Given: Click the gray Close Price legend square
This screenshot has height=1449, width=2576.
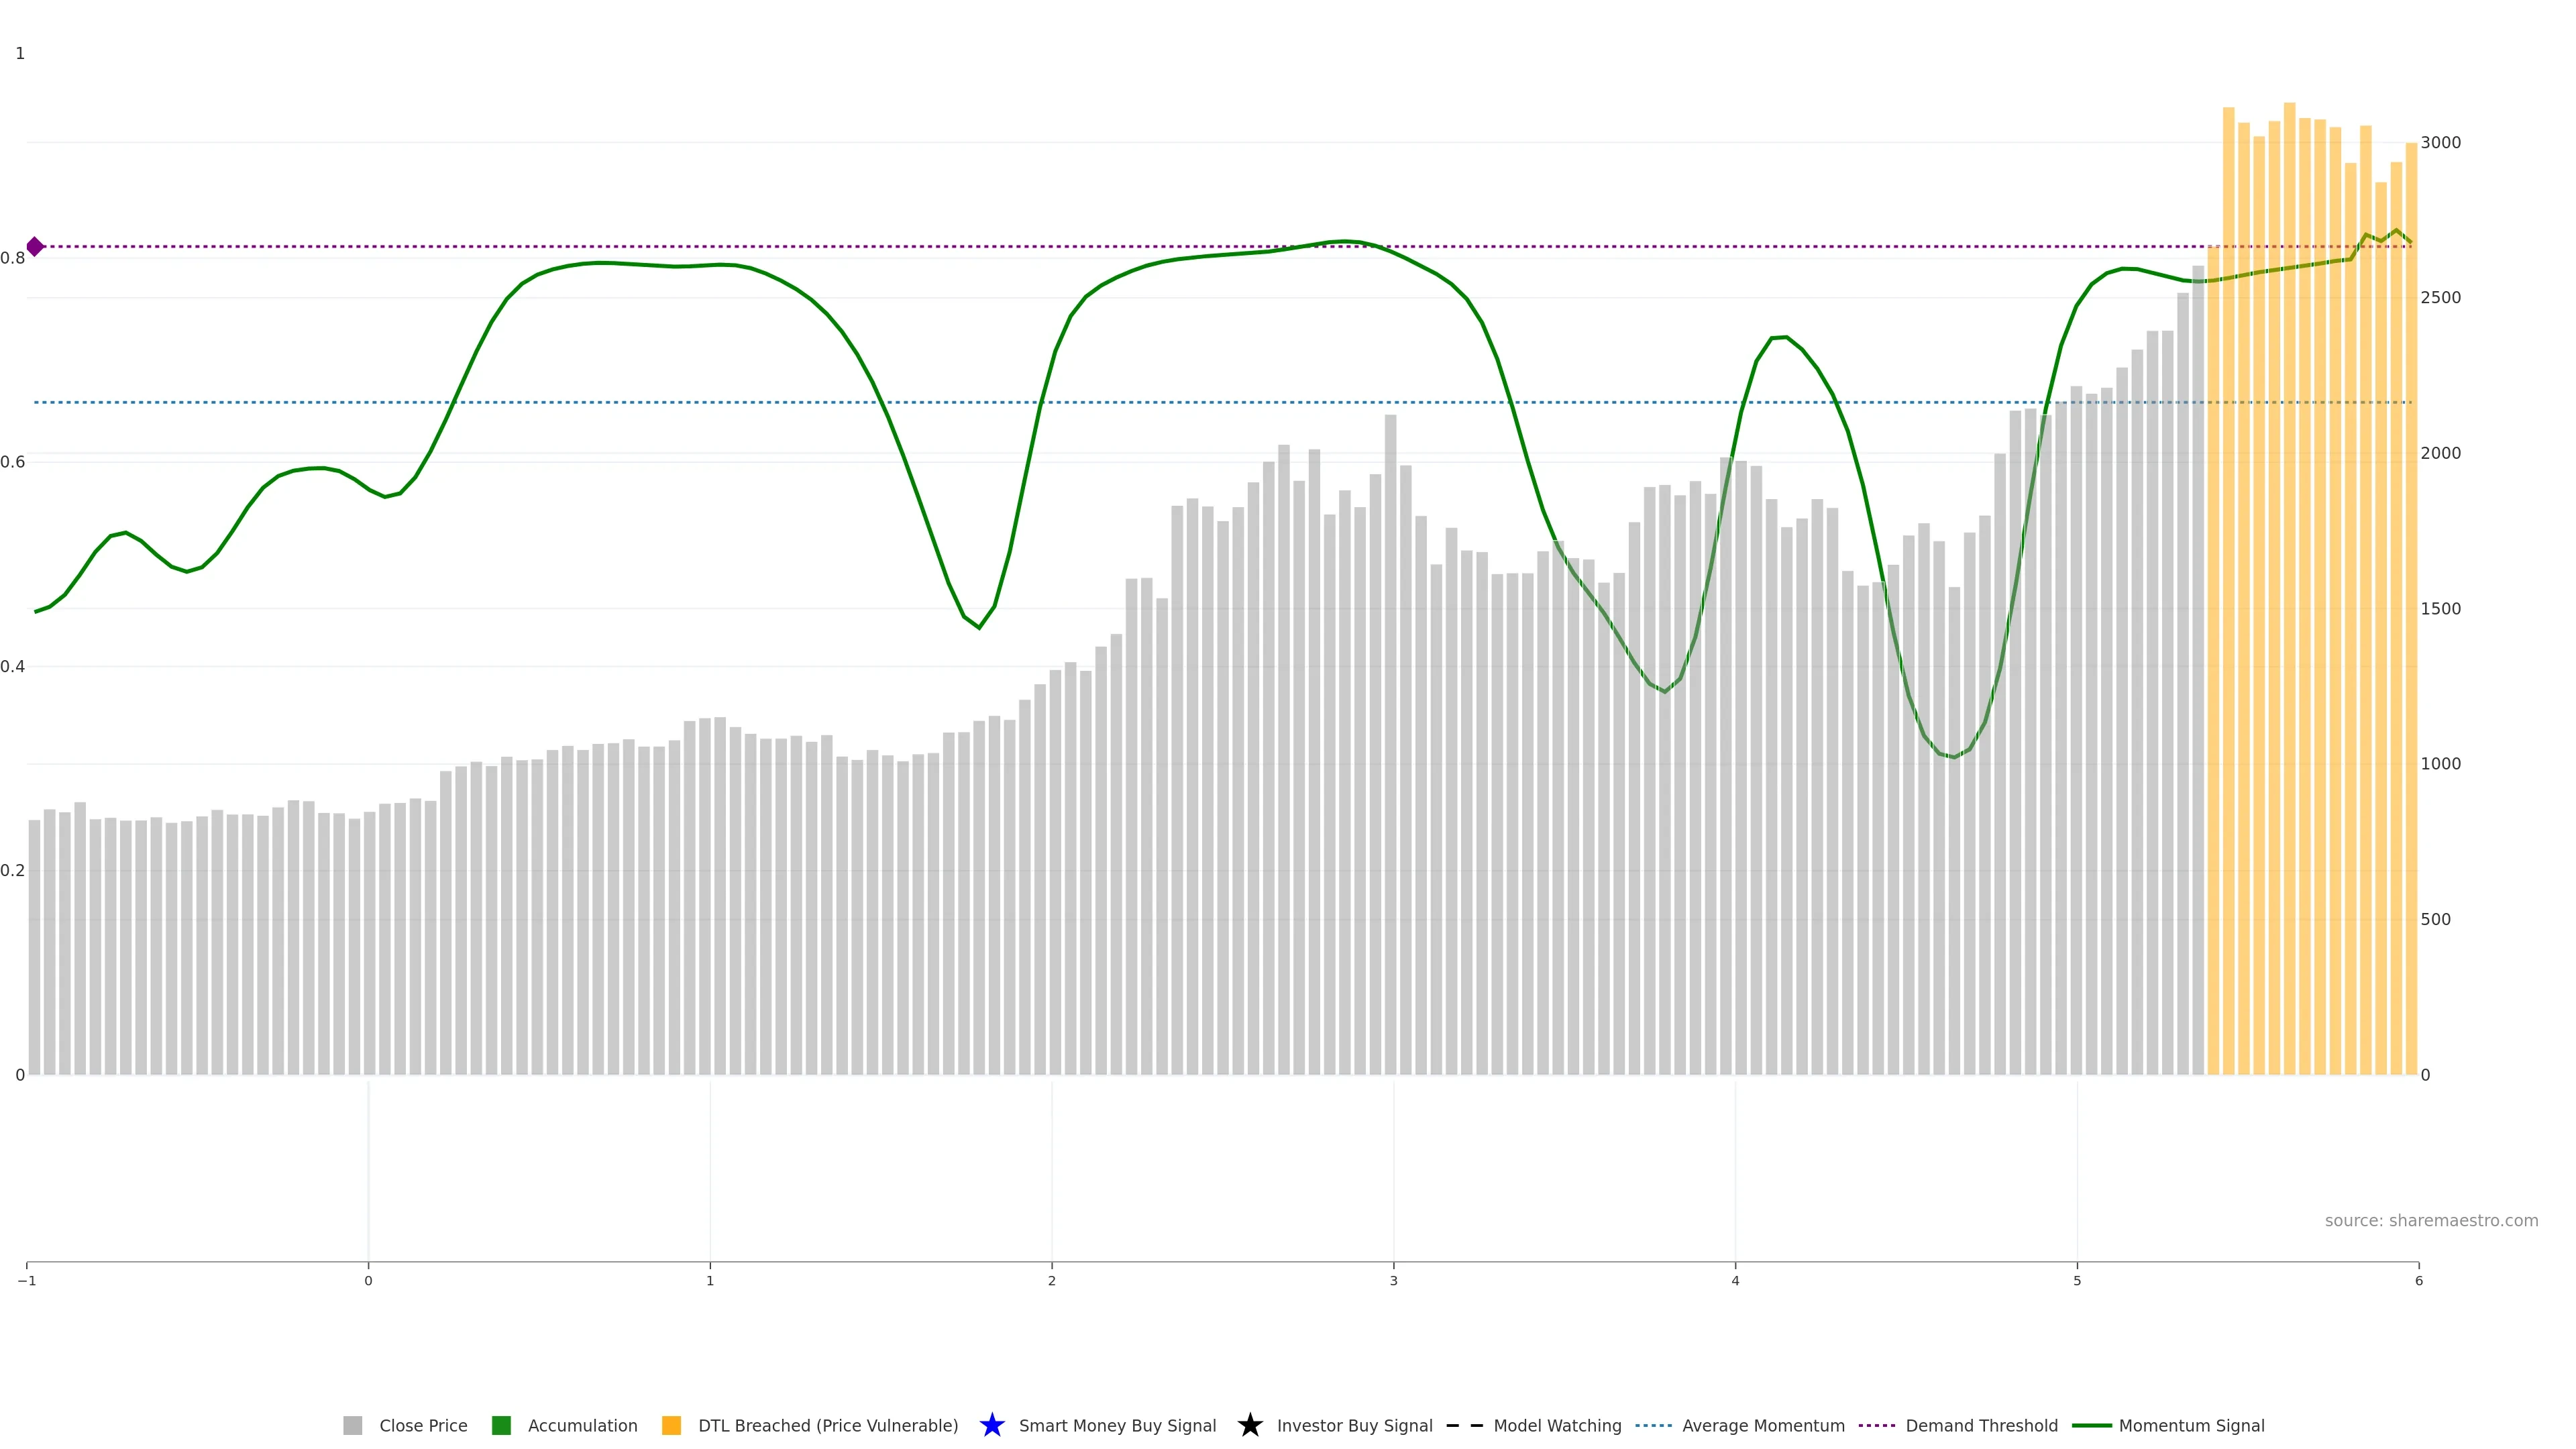Looking at the screenshot, I should [352, 1425].
